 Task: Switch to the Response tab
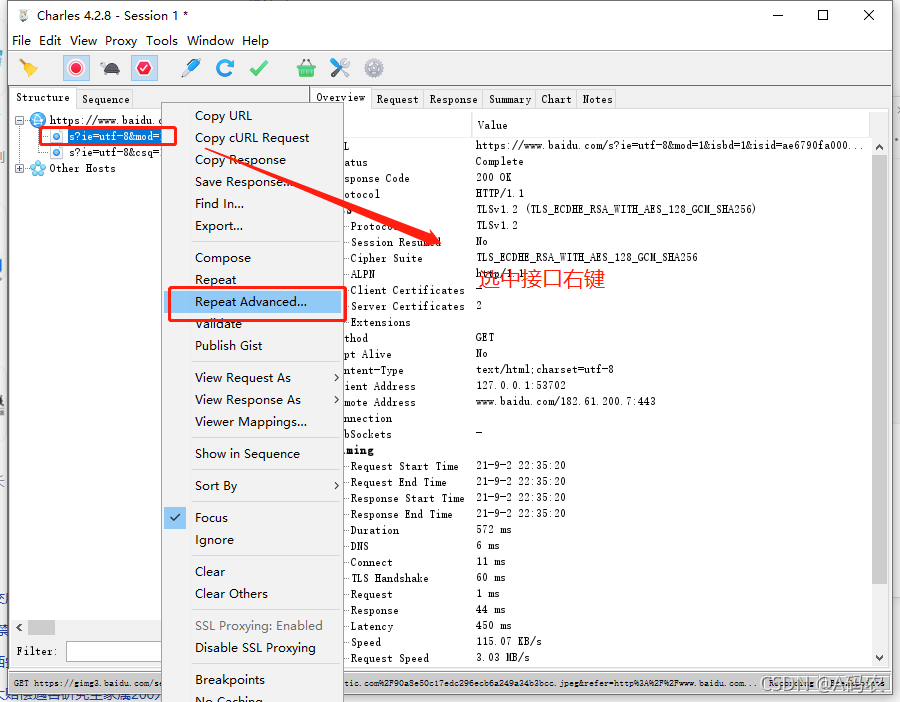coord(453,99)
